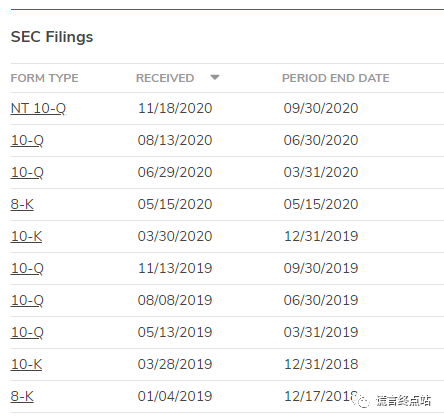This screenshot has width=444, height=420.
Task: Open the NT 10-Q filing link
Action: point(38,108)
